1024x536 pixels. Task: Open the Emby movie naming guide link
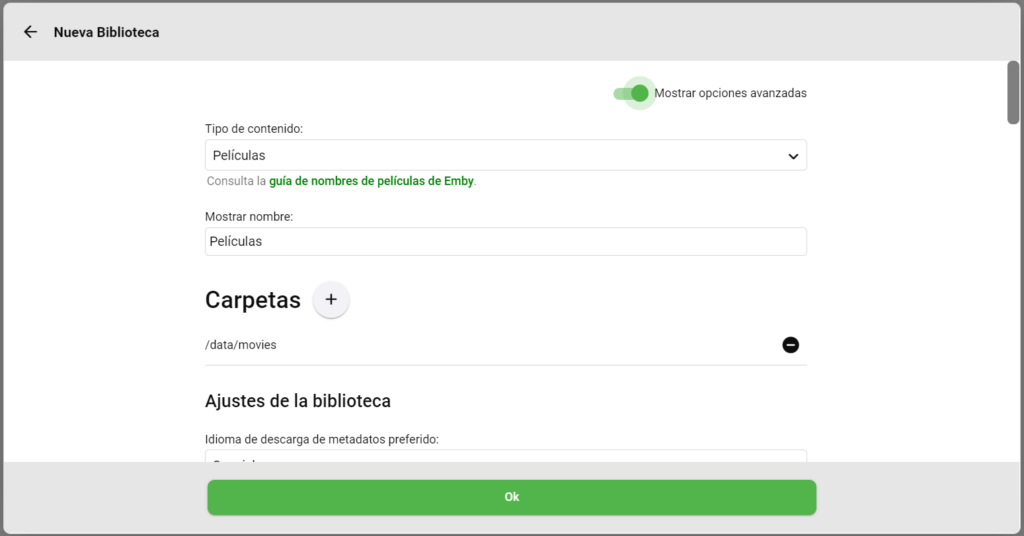coord(372,181)
